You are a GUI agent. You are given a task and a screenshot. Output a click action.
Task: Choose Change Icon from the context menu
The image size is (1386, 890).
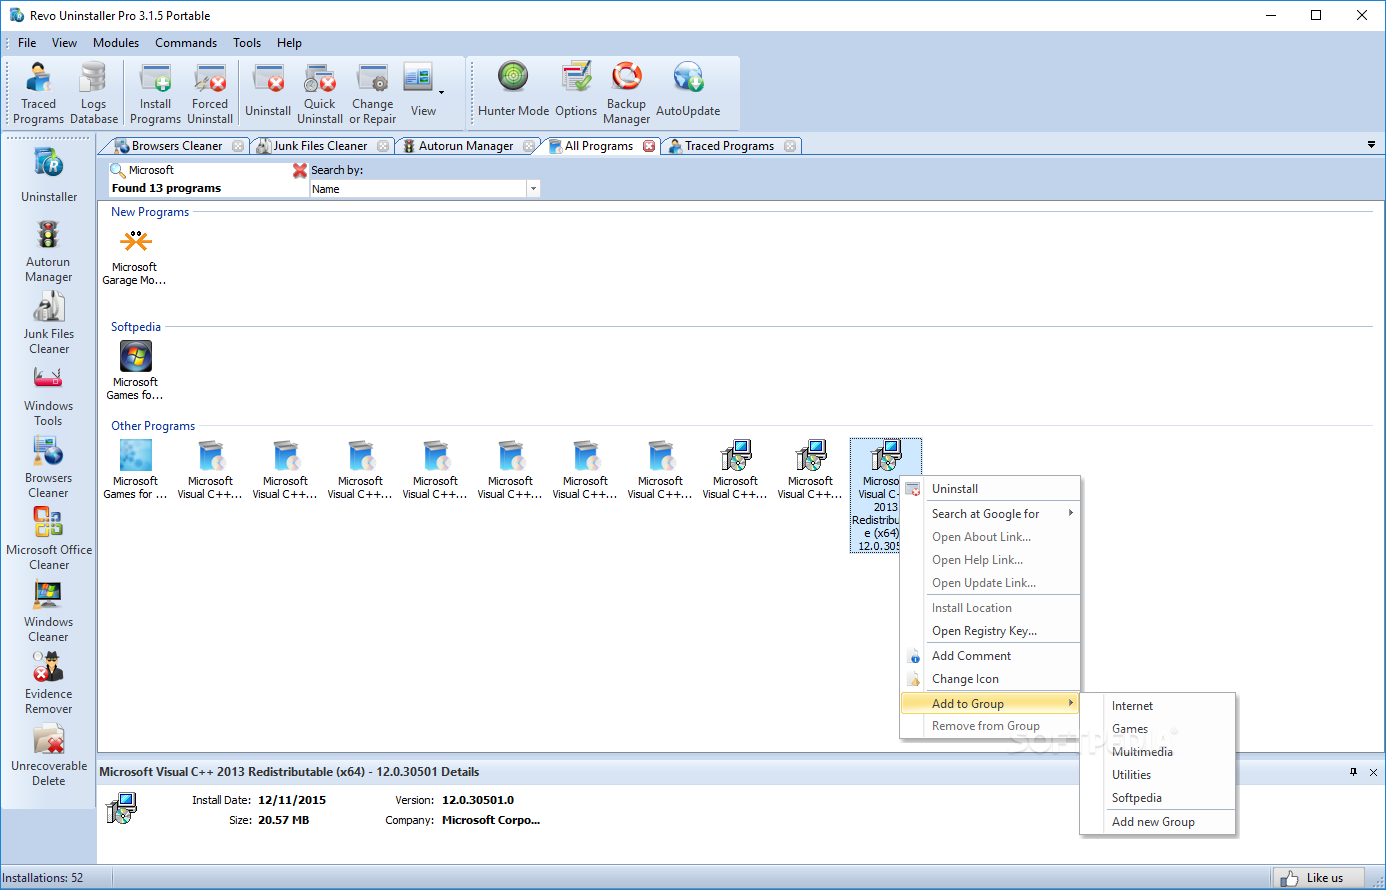990,679
